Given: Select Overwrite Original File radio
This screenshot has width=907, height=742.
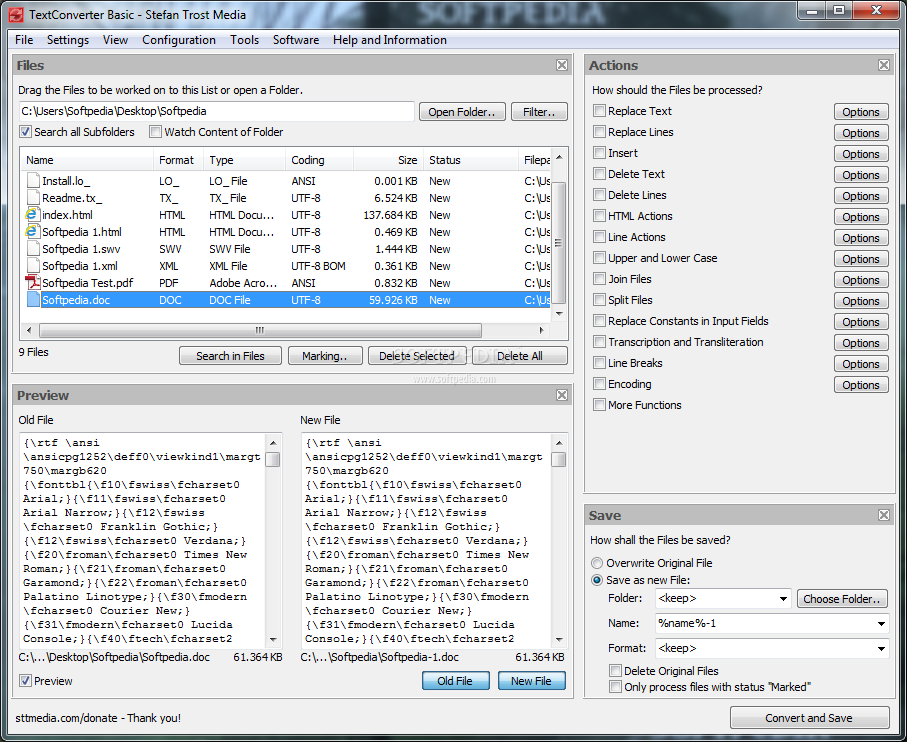Looking at the screenshot, I should [x=597, y=563].
